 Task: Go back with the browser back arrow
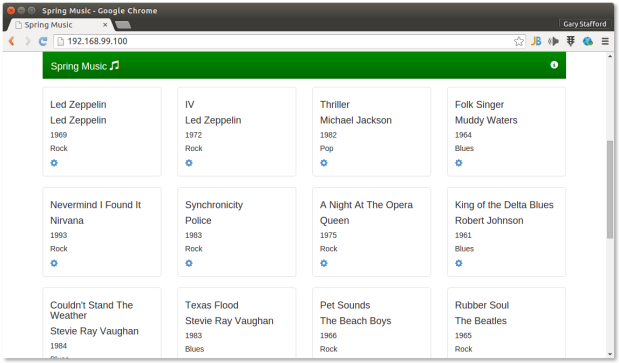tap(12, 41)
